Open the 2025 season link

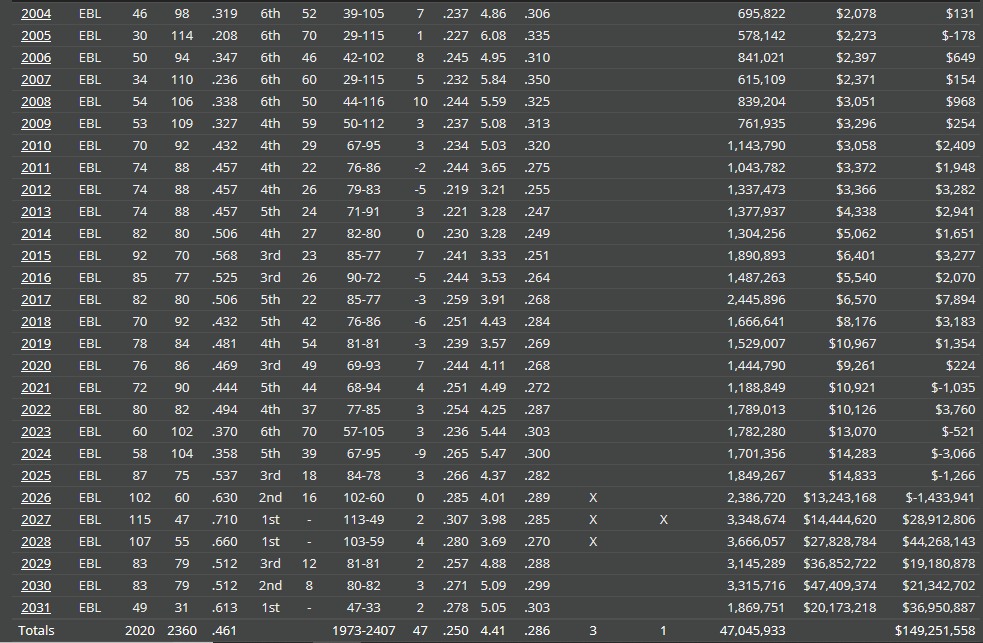(x=36, y=475)
